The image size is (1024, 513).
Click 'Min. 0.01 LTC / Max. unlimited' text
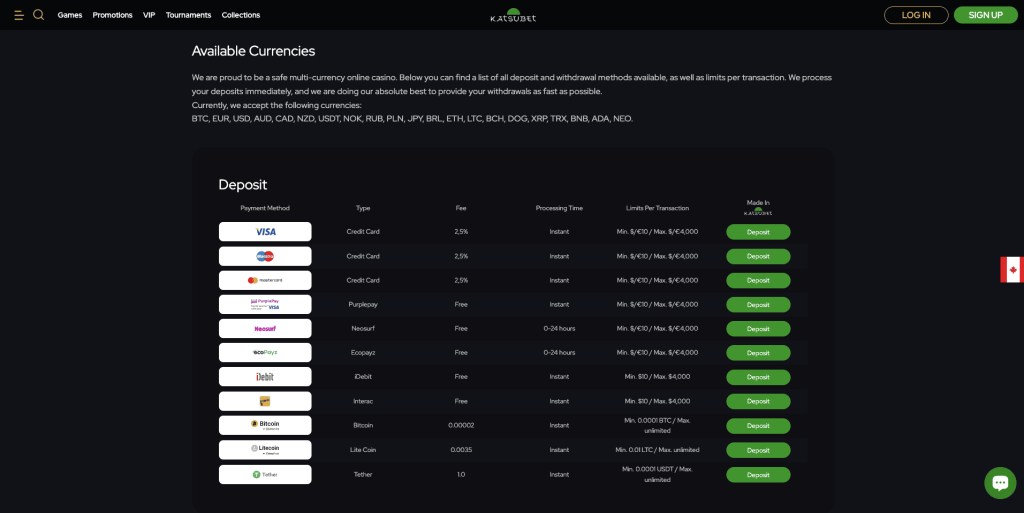tap(657, 450)
